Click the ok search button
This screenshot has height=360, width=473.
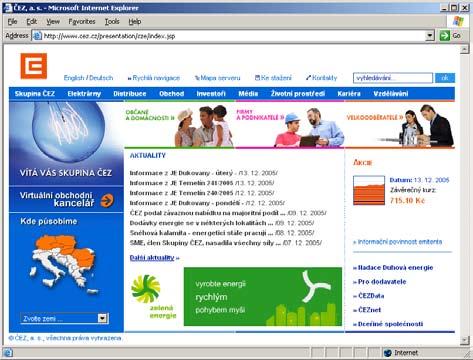445,78
